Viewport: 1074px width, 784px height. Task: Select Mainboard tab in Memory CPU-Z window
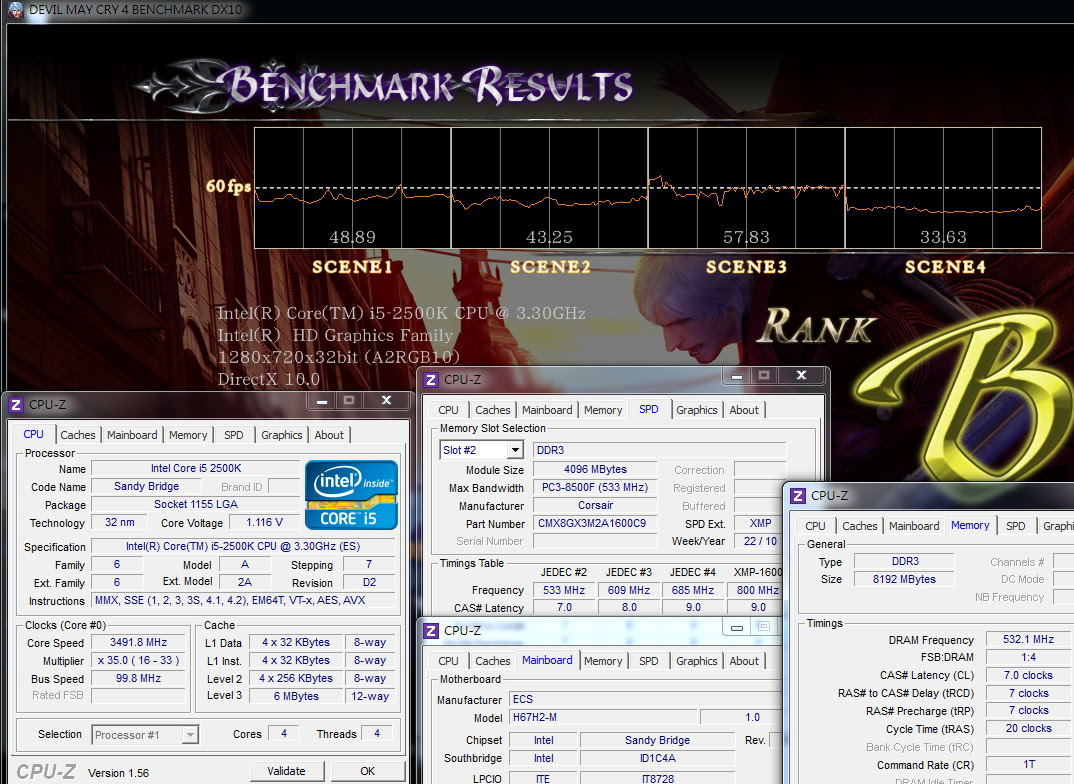click(x=914, y=526)
